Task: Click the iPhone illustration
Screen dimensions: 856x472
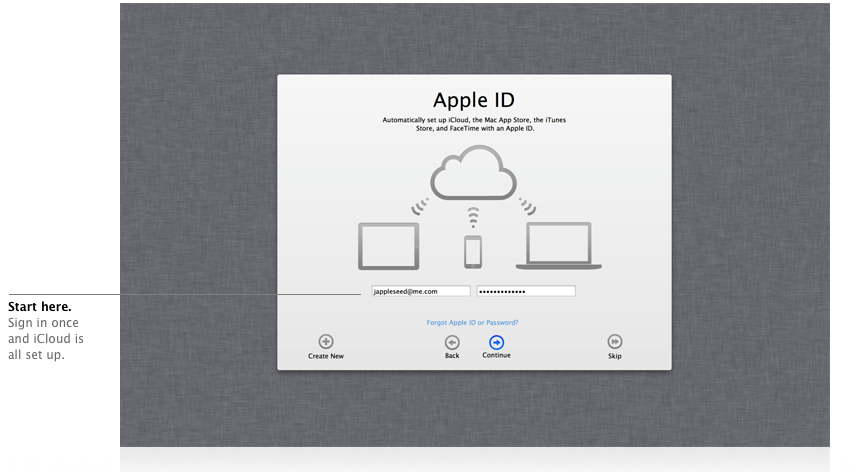Action: [473, 252]
